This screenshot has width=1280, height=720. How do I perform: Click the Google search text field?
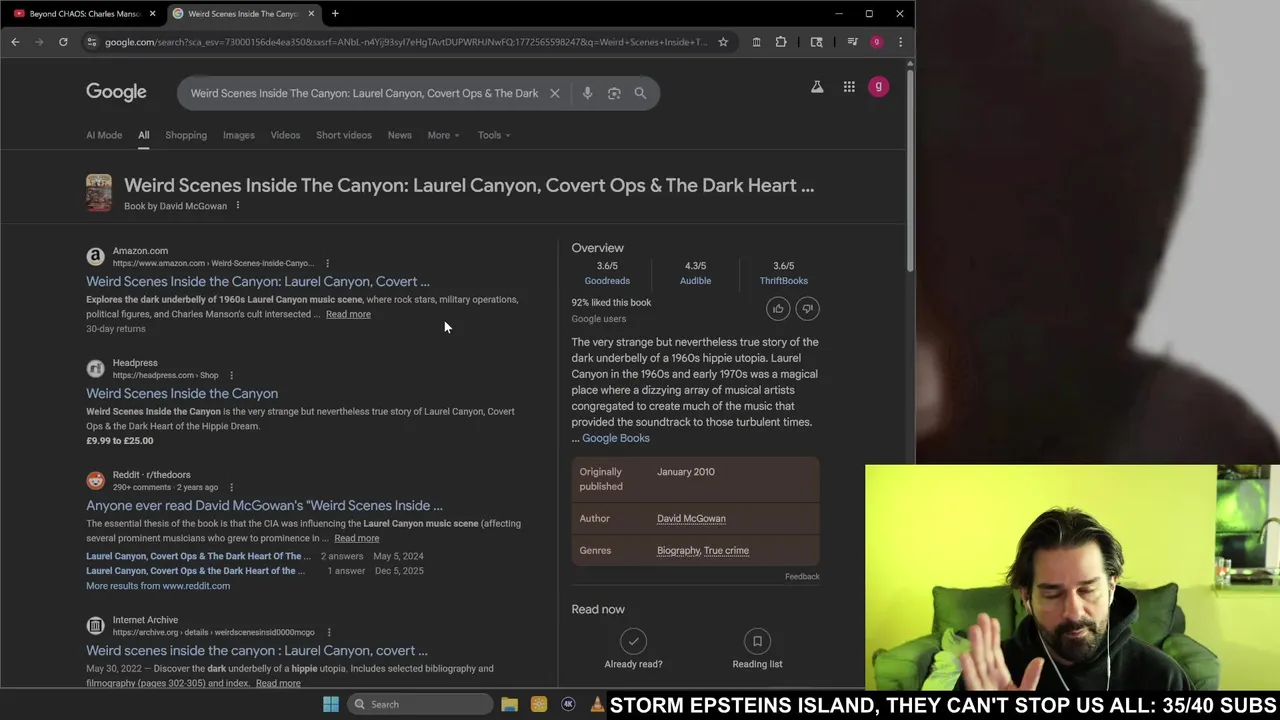pos(364,93)
